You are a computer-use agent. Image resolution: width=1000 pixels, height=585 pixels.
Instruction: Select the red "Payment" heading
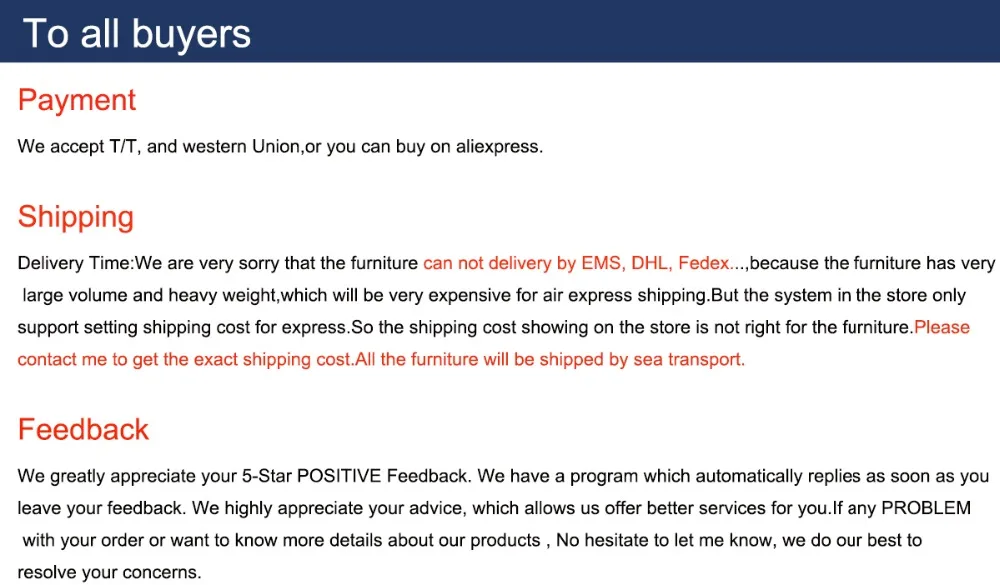(x=77, y=100)
